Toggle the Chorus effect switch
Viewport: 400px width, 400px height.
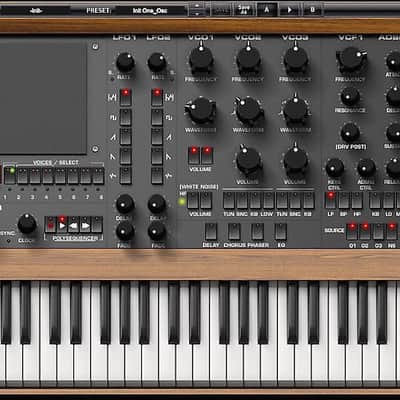234,232
